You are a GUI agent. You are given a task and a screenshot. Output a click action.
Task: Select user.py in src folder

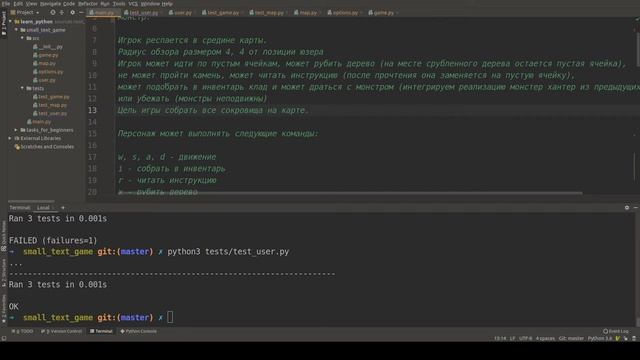[x=44, y=80]
